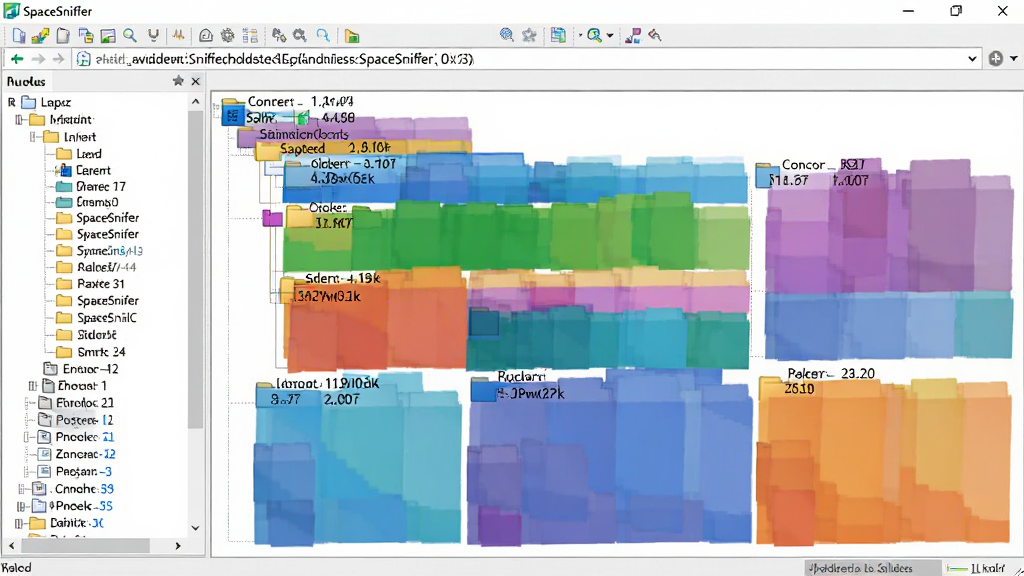Screen dimensions: 1024x576
Task: Select the Lewd folder in tree
Action: 88,153
